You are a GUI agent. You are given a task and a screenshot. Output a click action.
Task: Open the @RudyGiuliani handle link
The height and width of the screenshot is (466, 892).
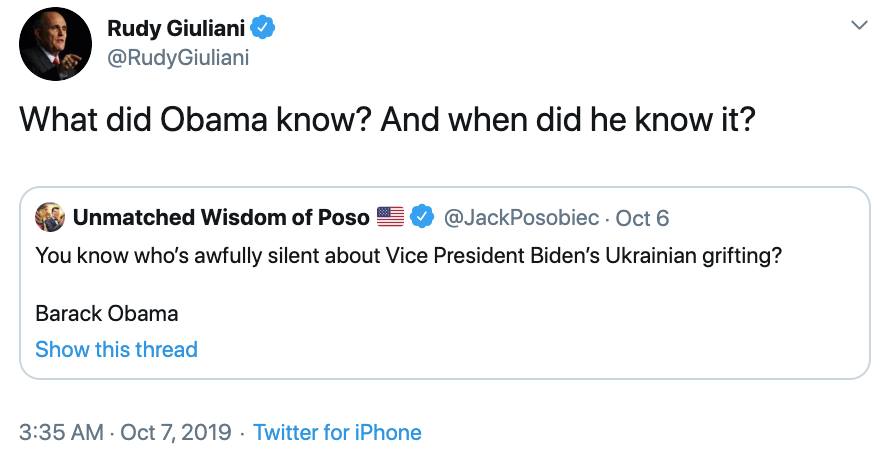point(178,58)
